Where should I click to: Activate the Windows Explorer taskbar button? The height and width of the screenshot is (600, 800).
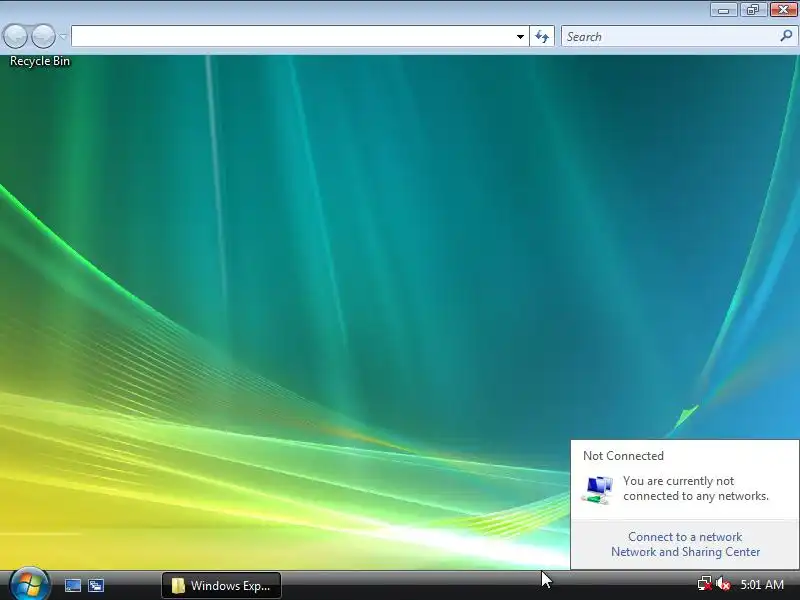221,585
